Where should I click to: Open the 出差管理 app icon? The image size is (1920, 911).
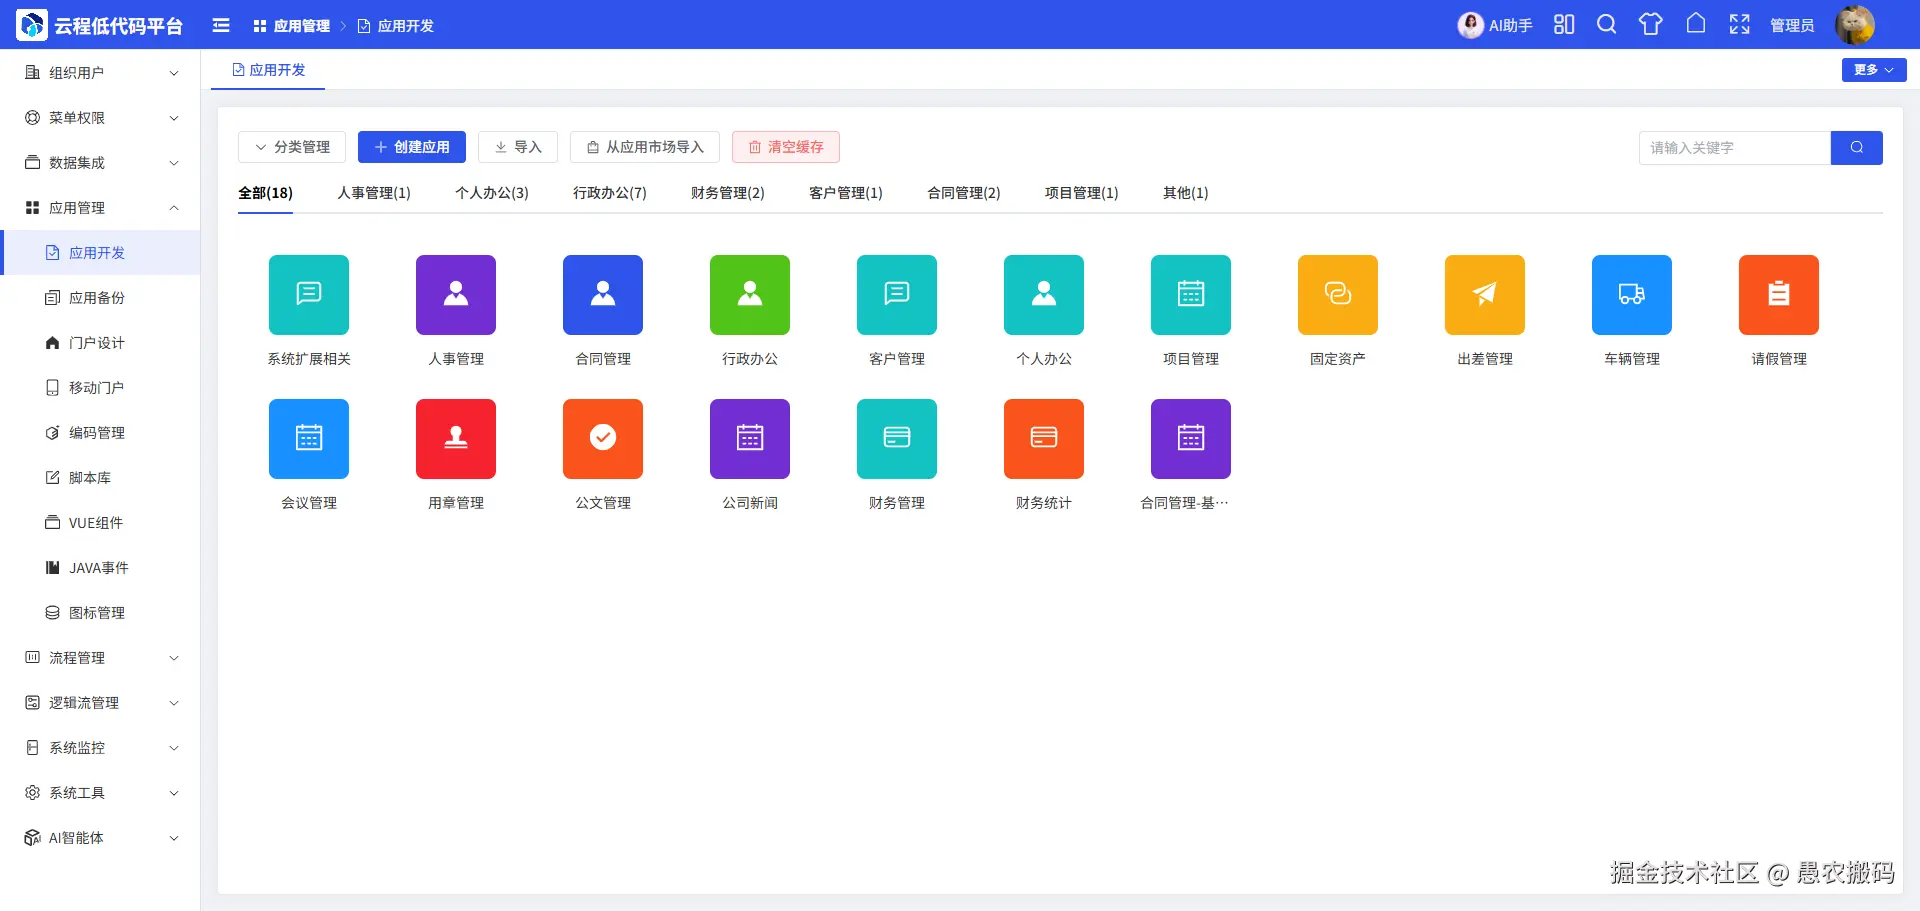point(1485,295)
